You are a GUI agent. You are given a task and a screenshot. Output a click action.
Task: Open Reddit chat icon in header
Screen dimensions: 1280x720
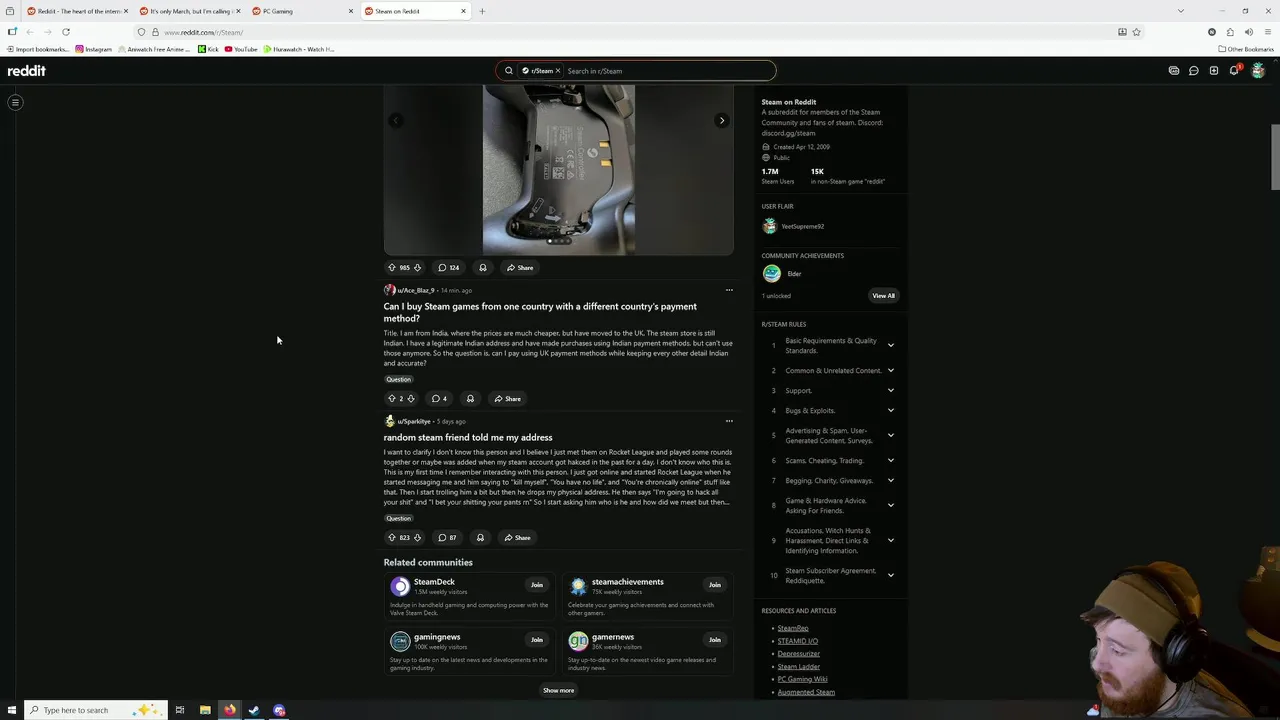tap(1194, 71)
